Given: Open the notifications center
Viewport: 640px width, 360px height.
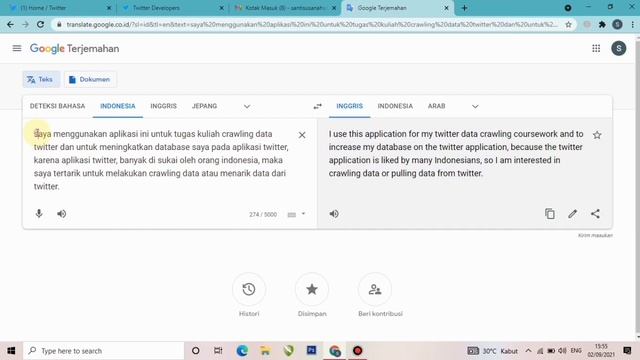Looking at the screenshot, I should [627, 351].
